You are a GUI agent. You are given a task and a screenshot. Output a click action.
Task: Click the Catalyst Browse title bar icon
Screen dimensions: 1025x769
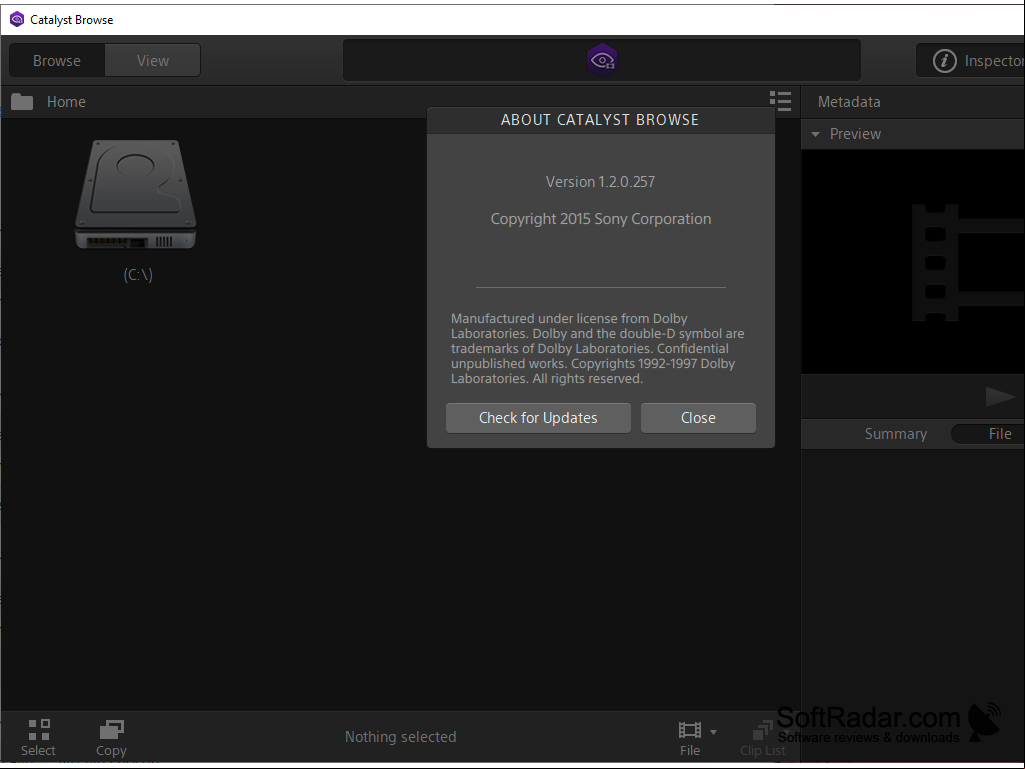(17, 20)
